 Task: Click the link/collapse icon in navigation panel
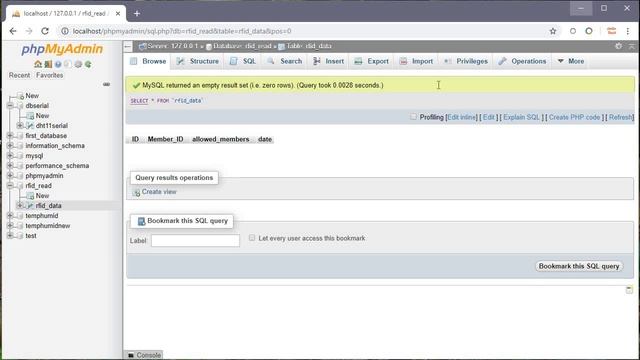pyautogui.click(x=106, y=84)
